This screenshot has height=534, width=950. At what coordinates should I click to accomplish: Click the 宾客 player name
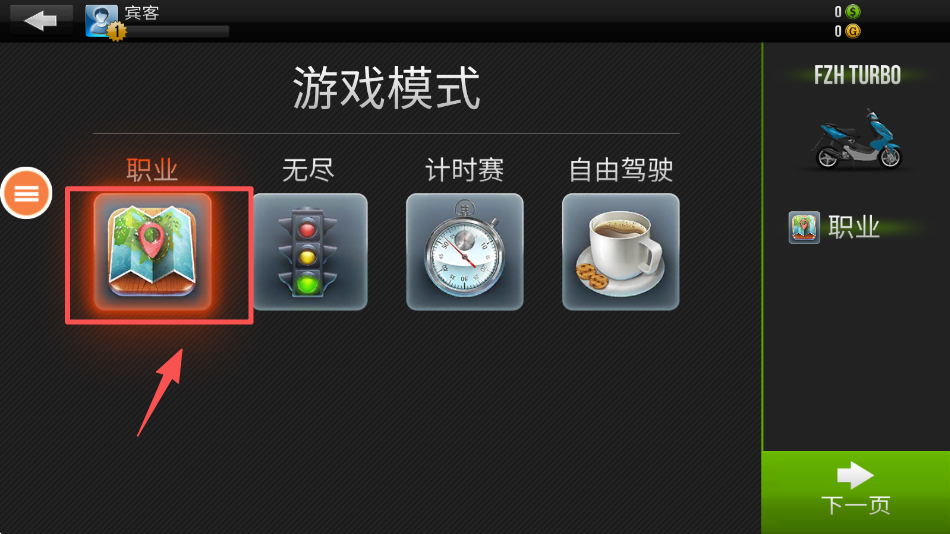(142, 13)
